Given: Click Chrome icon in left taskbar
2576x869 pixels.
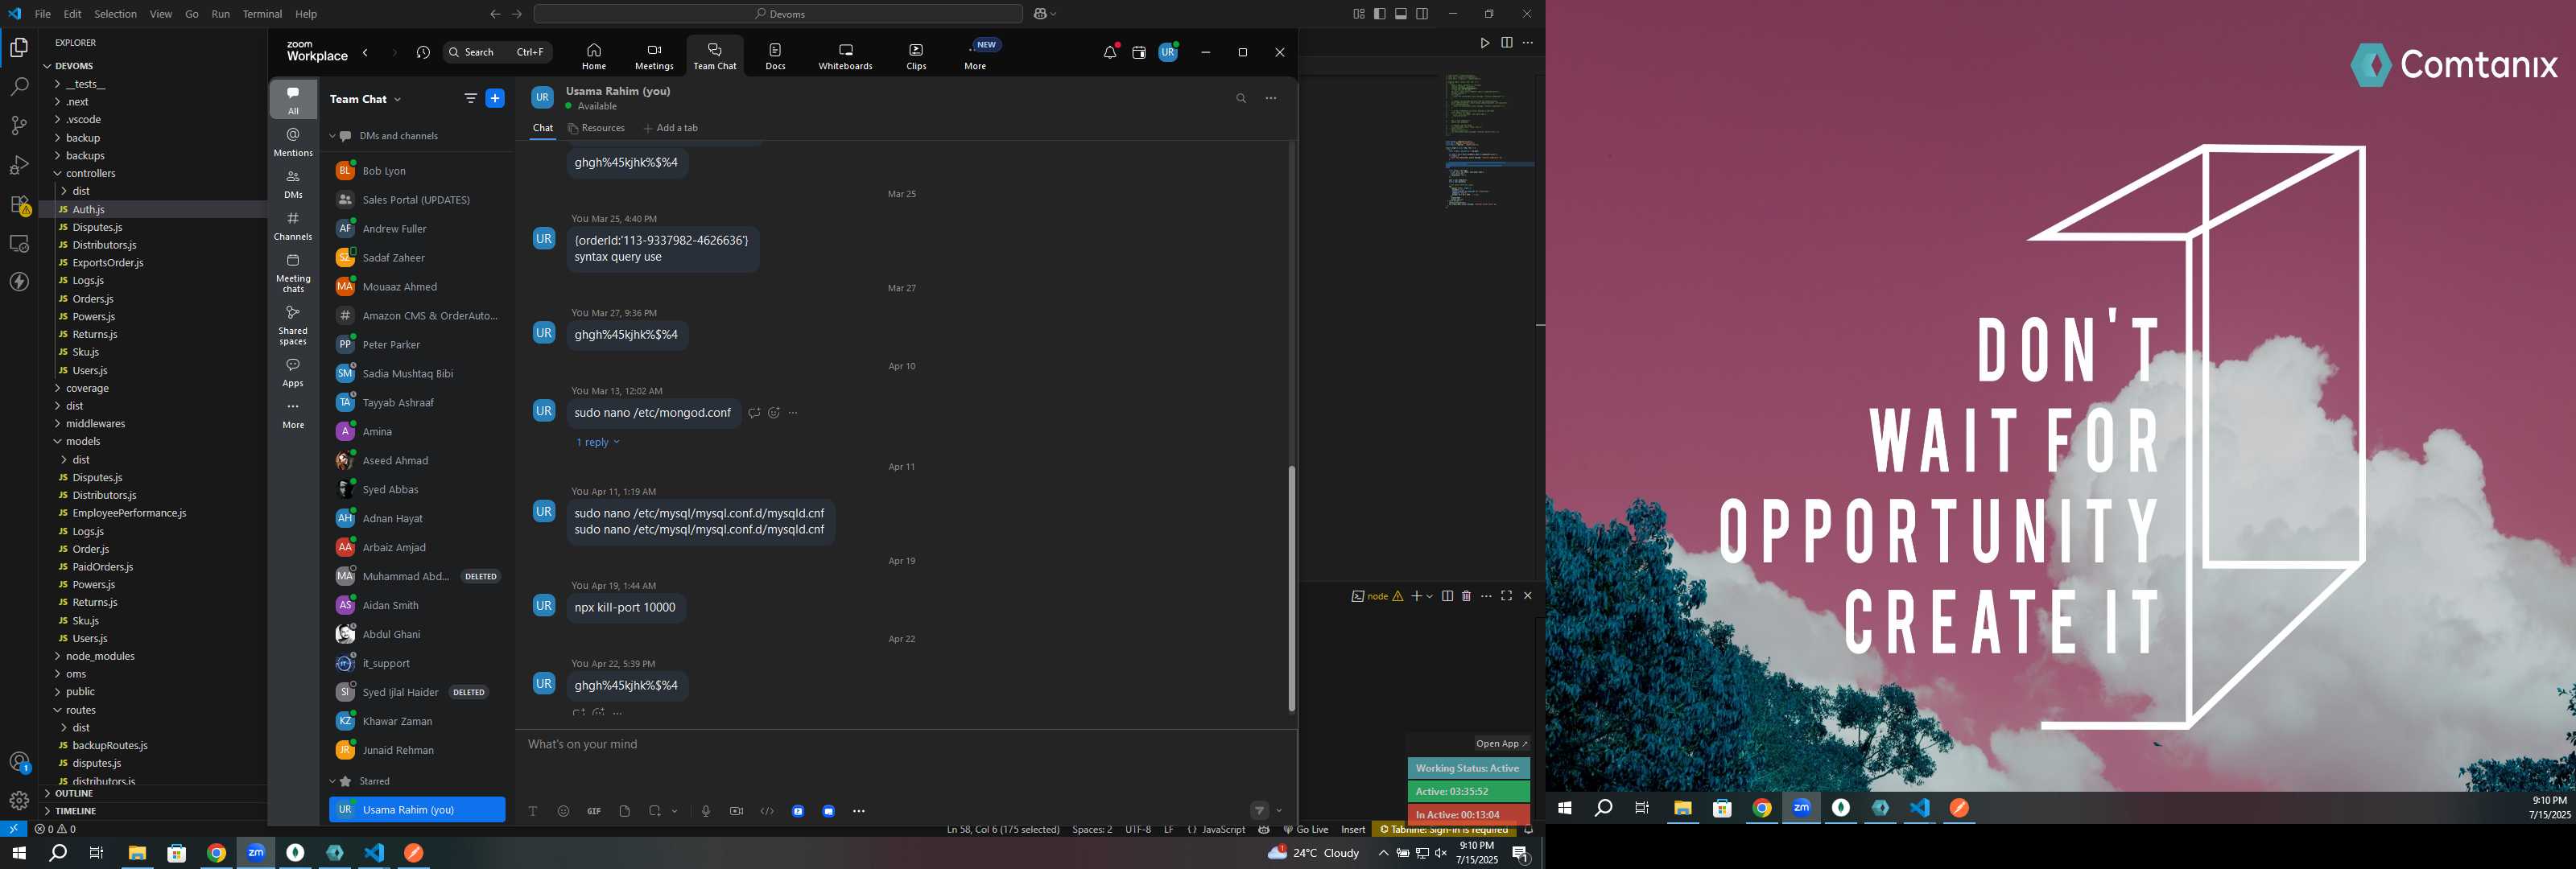Looking at the screenshot, I should click(x=216, y=853).
